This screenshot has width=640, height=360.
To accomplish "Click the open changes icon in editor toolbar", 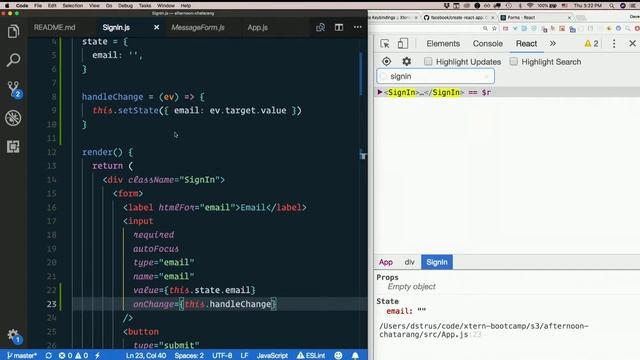I will pos(320,27).
